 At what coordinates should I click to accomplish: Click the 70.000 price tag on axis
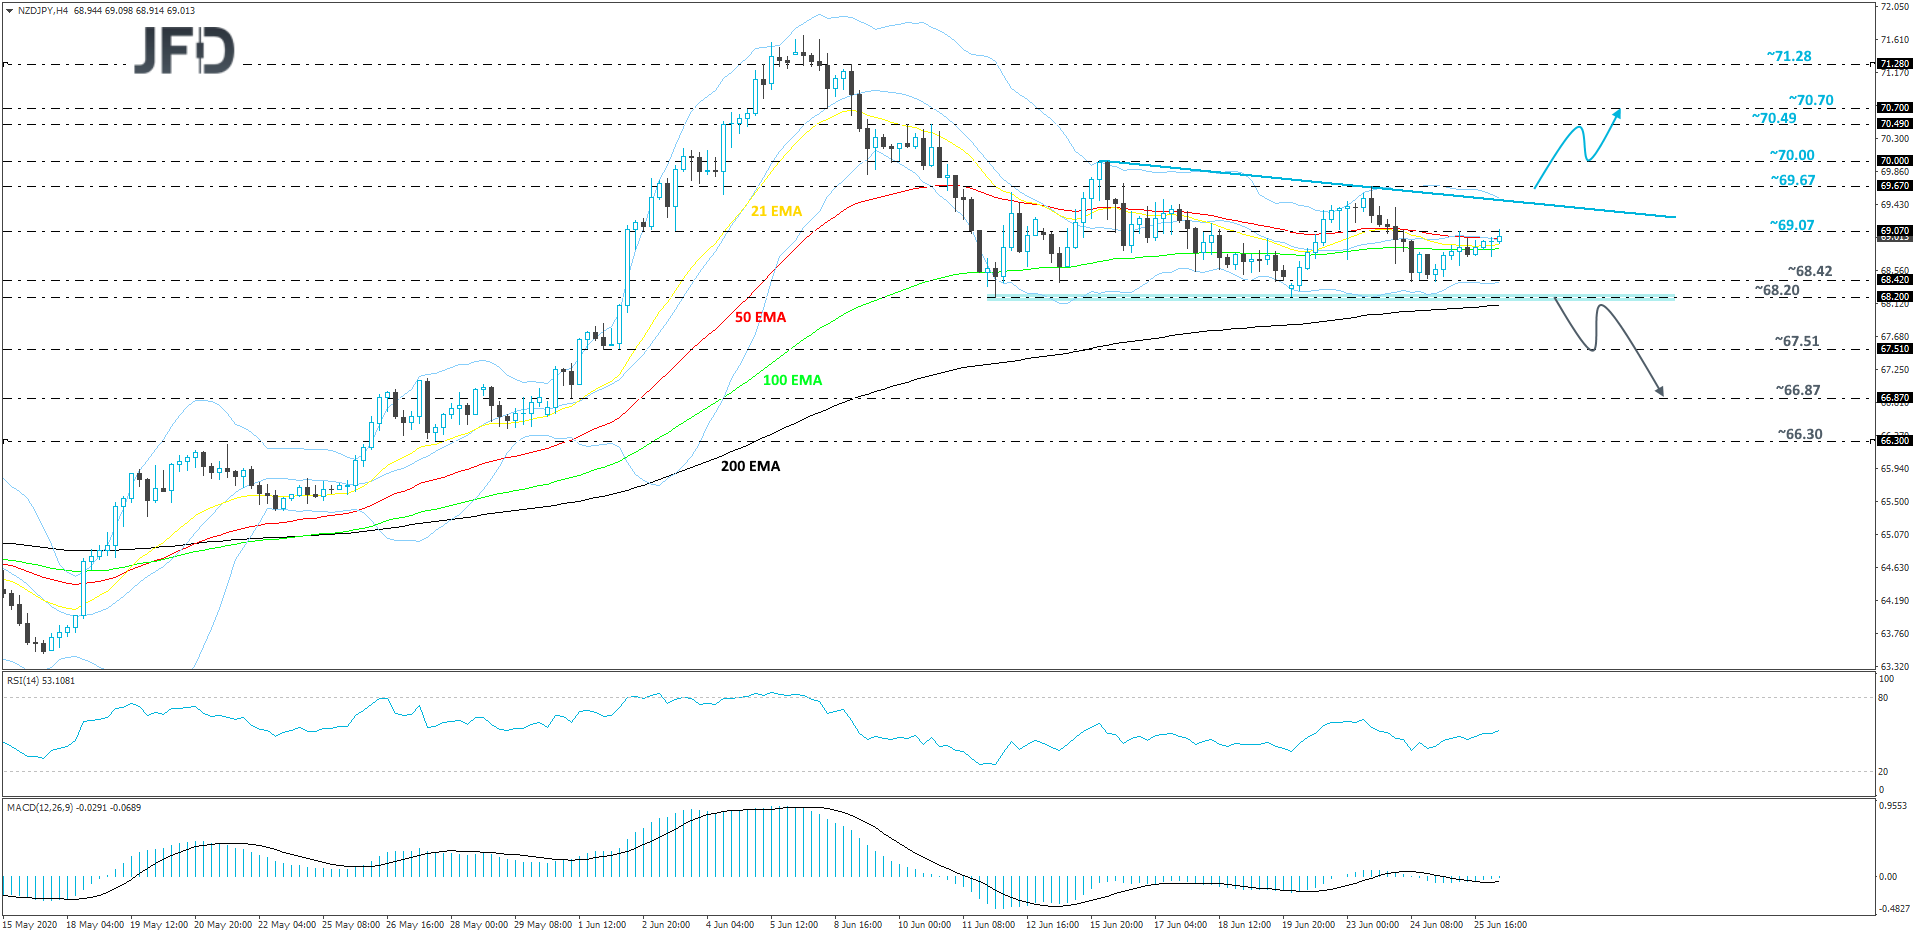1894,161
